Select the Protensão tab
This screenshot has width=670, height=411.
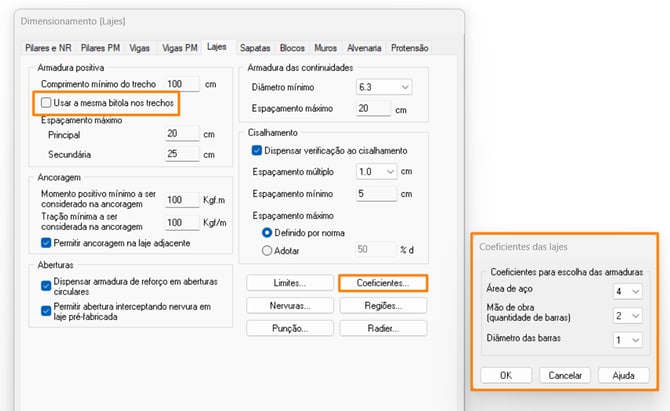click(x=410, y=47)
